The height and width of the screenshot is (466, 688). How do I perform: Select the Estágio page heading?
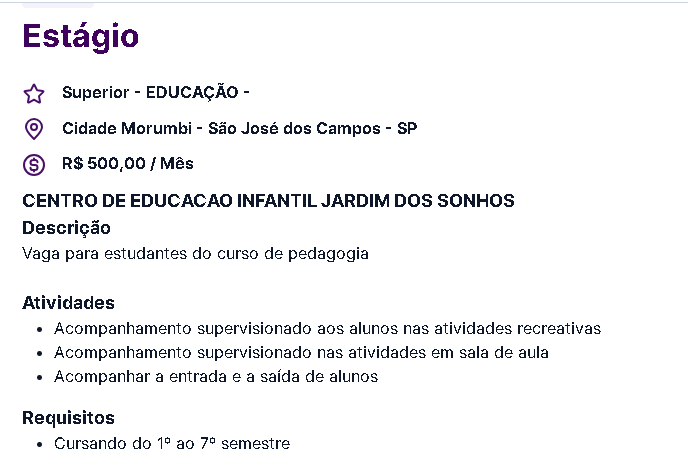pyautogui.click(x=81, y=37)
